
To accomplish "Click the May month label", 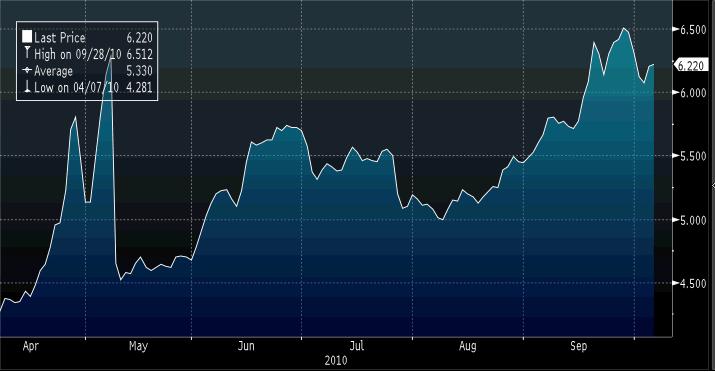I will pyautogui.click(x=138, y=346).
